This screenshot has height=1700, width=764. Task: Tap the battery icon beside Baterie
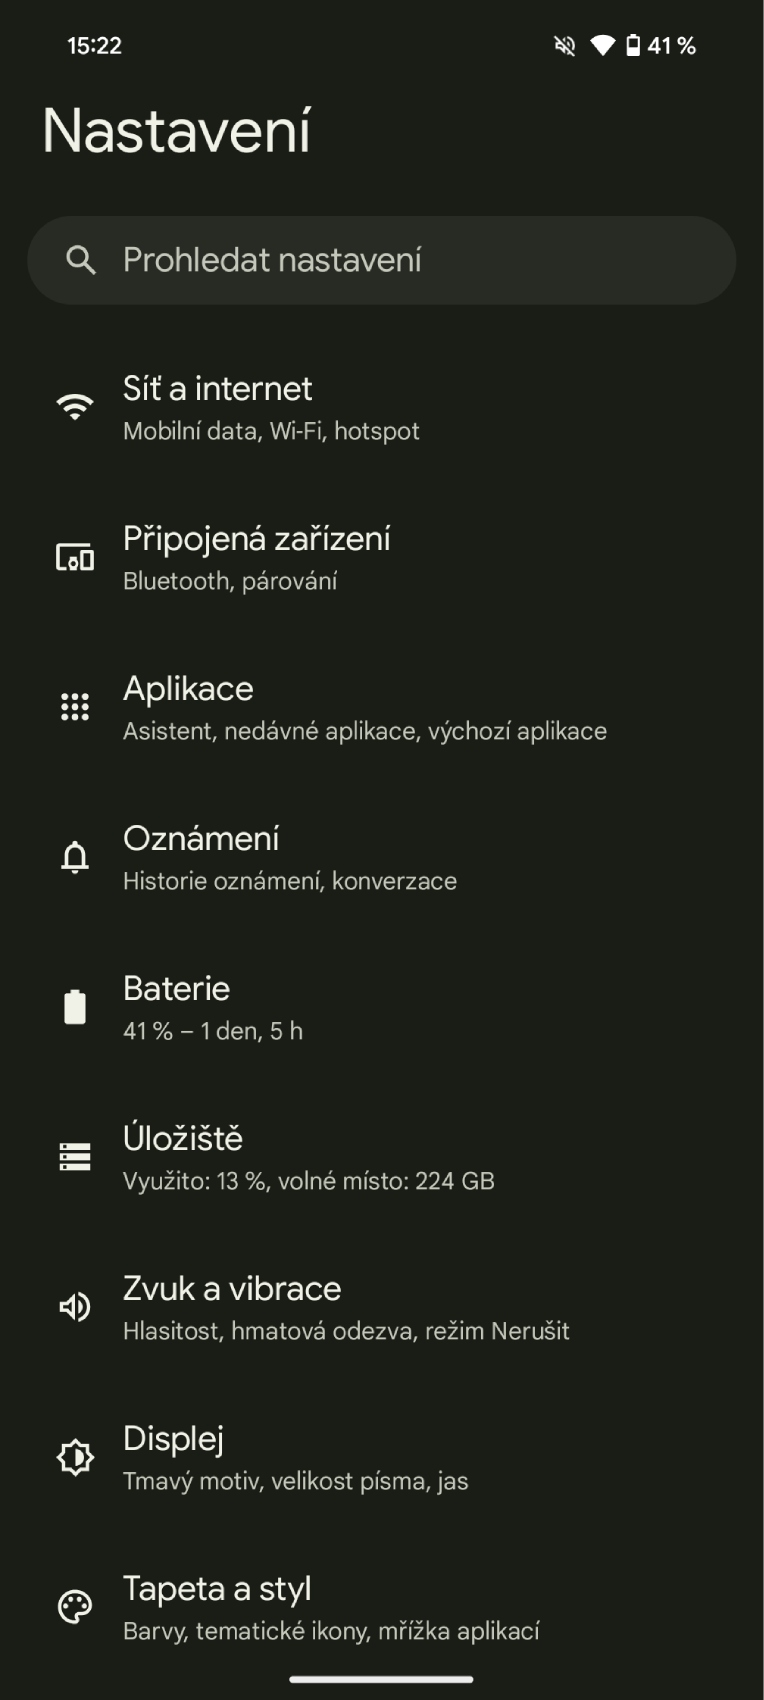pos(75,1007)
